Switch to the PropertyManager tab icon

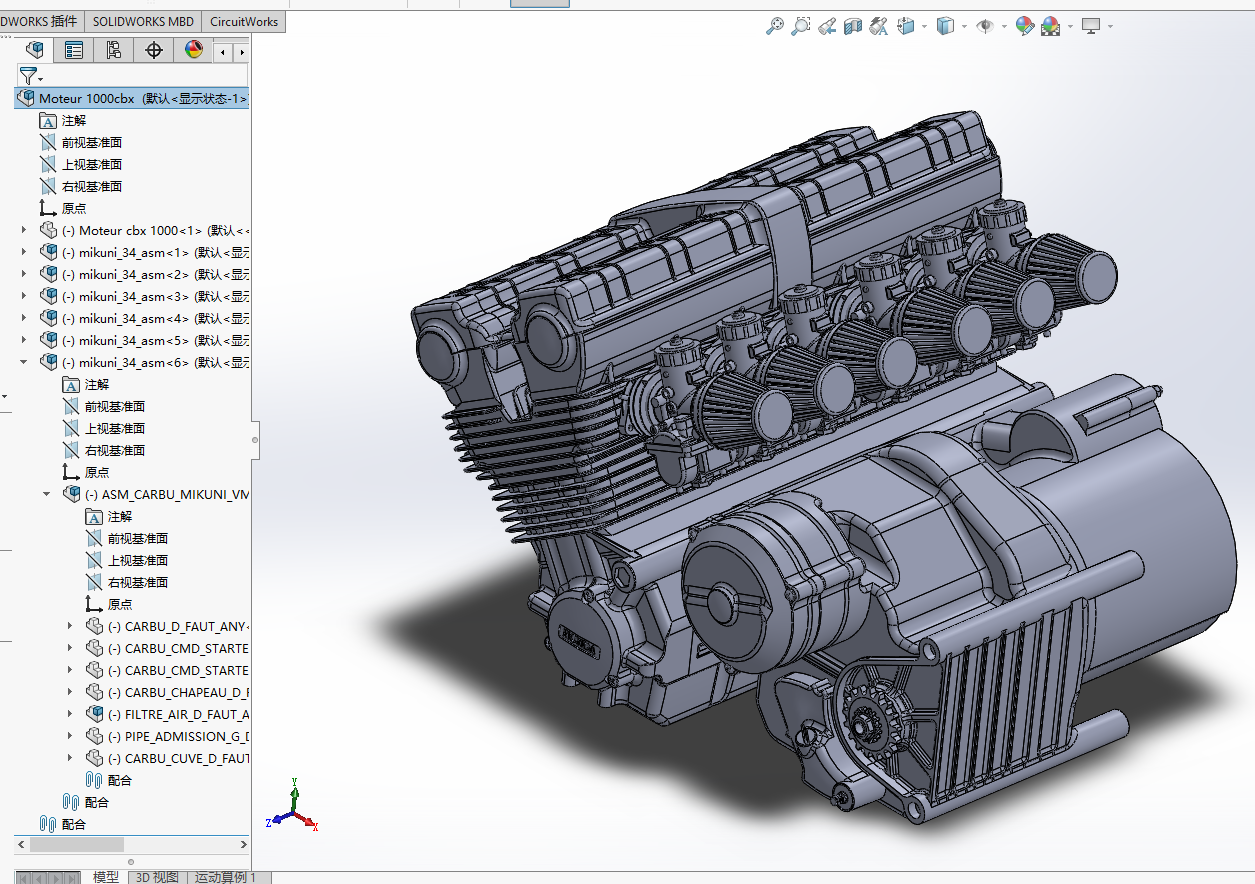tap(74, 50)
